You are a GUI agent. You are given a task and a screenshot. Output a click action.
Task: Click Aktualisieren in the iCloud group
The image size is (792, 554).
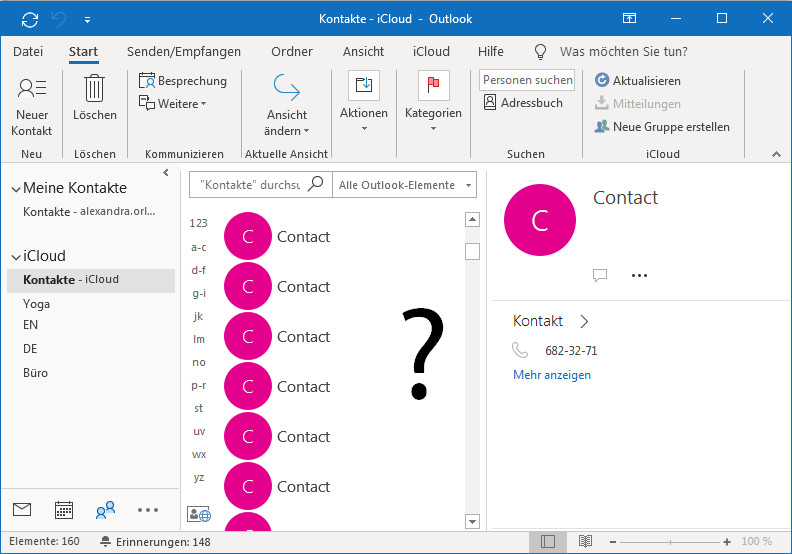638,81
